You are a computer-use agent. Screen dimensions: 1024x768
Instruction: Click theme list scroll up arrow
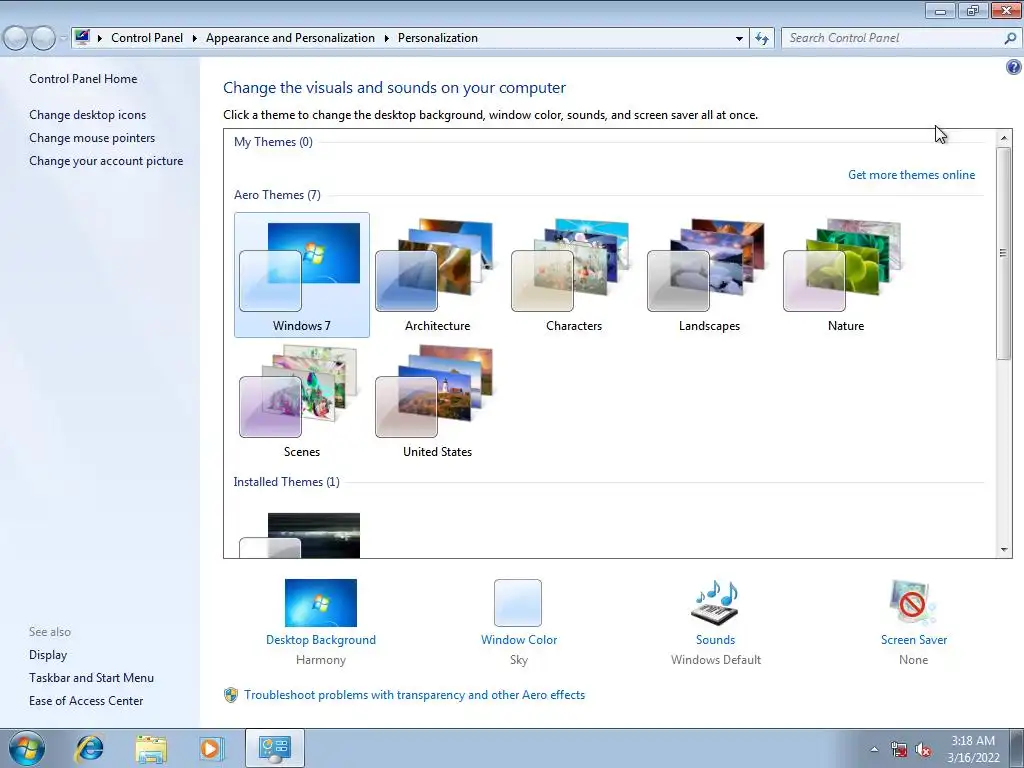click(x=1004, y=138)
